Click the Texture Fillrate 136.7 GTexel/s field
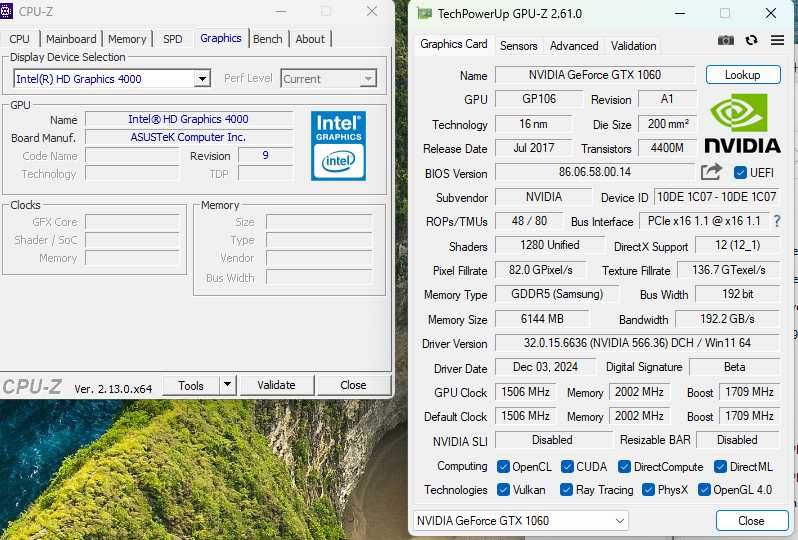The width and height of the screenshot is (798, 540). (729, 270)
